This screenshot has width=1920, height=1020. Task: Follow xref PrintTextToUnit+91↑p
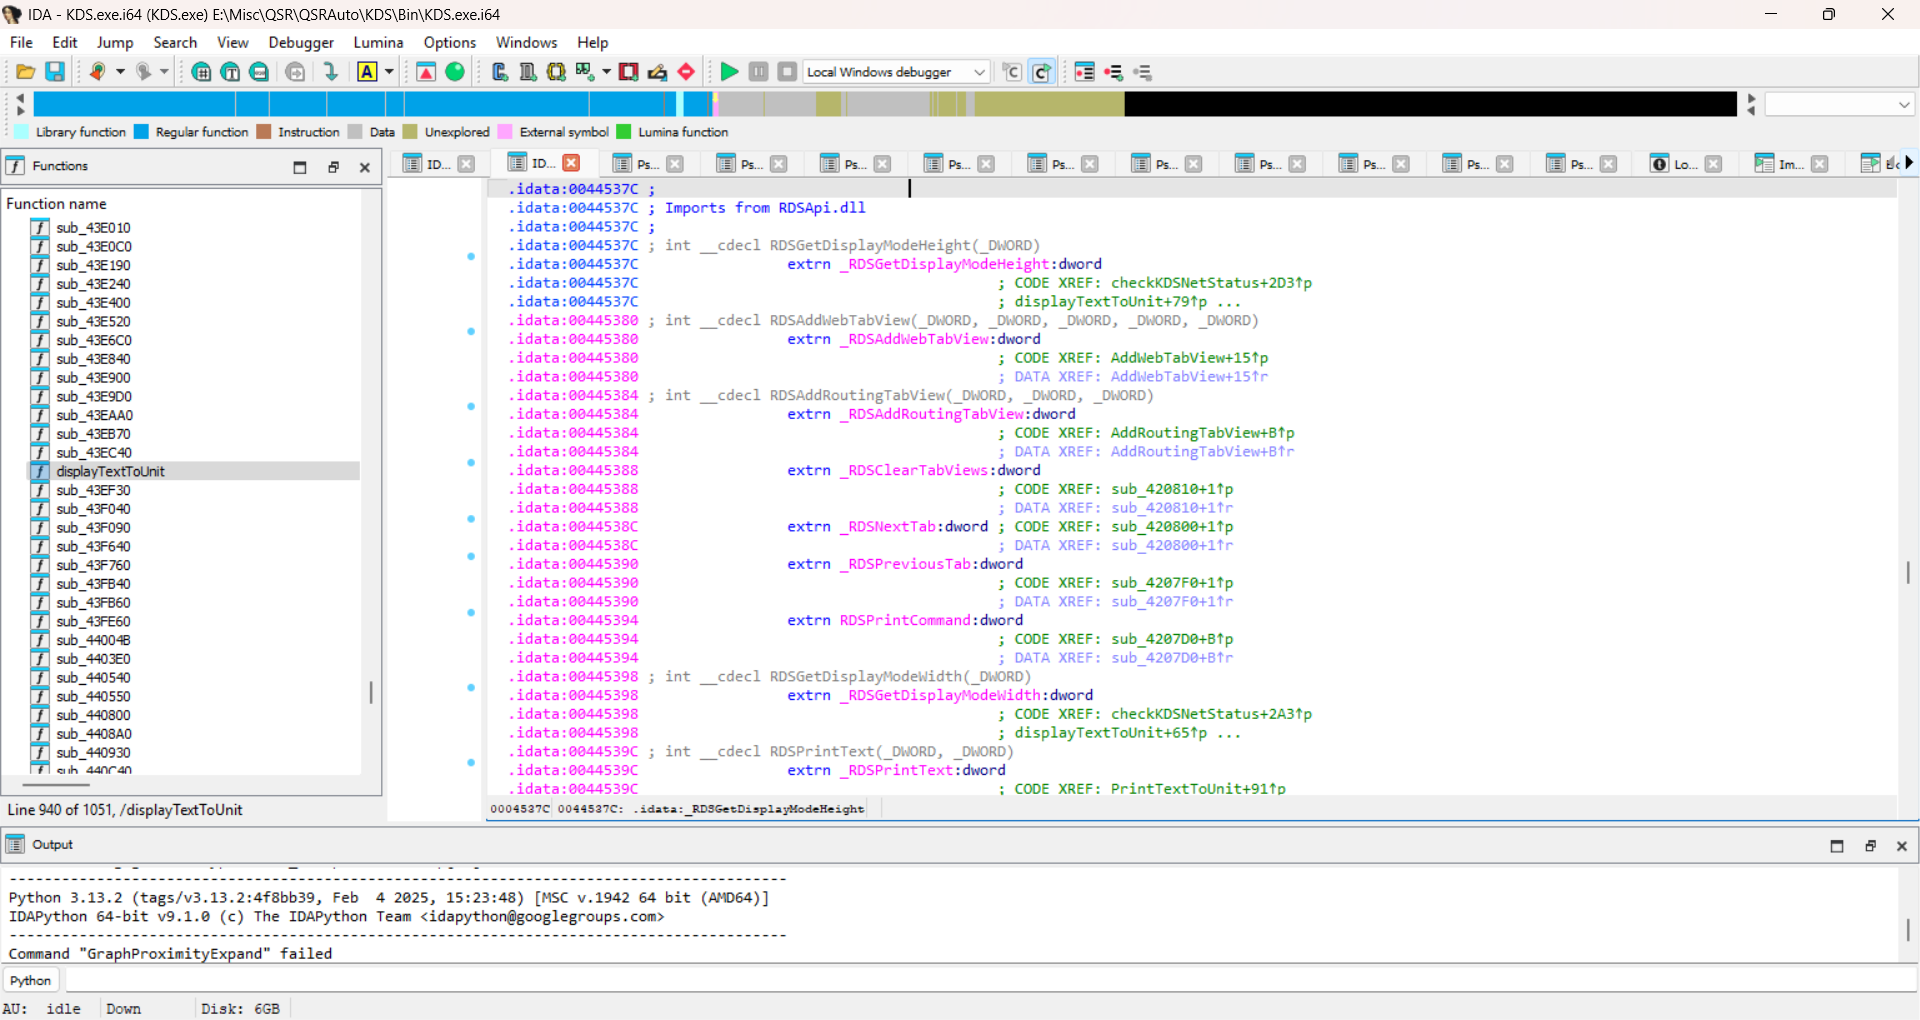[1198, 789]
